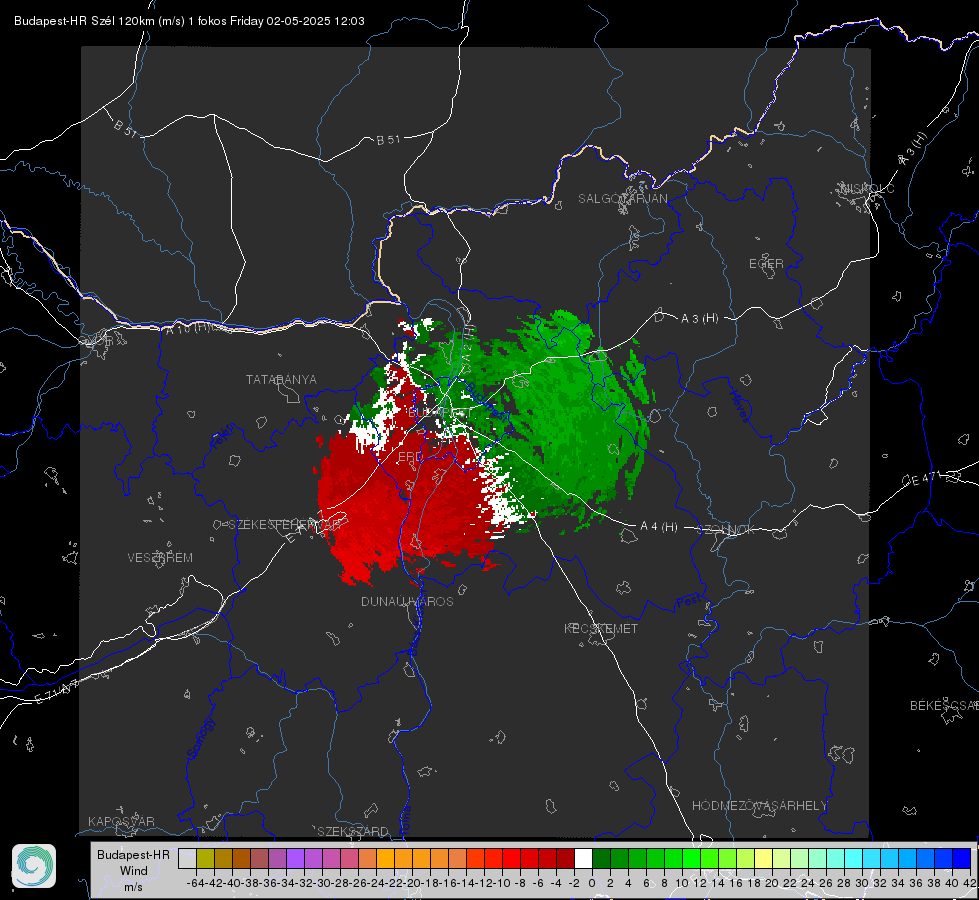Click the 'A 4 (H)' road label

659,527
